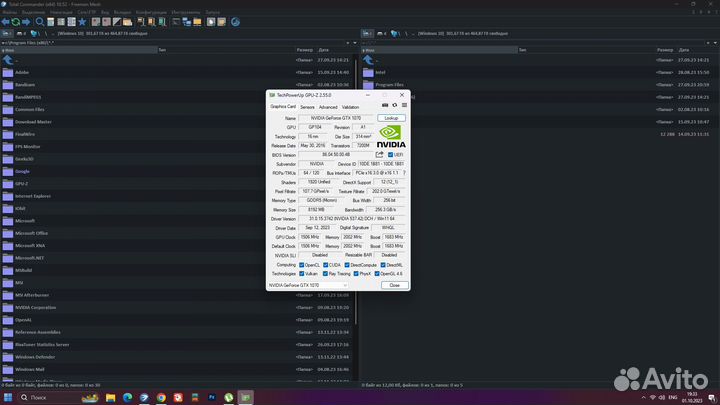Toggle the OpenCL computing checkbox
Viewport: 720px width, 405px height.
(x=303, y=264)
